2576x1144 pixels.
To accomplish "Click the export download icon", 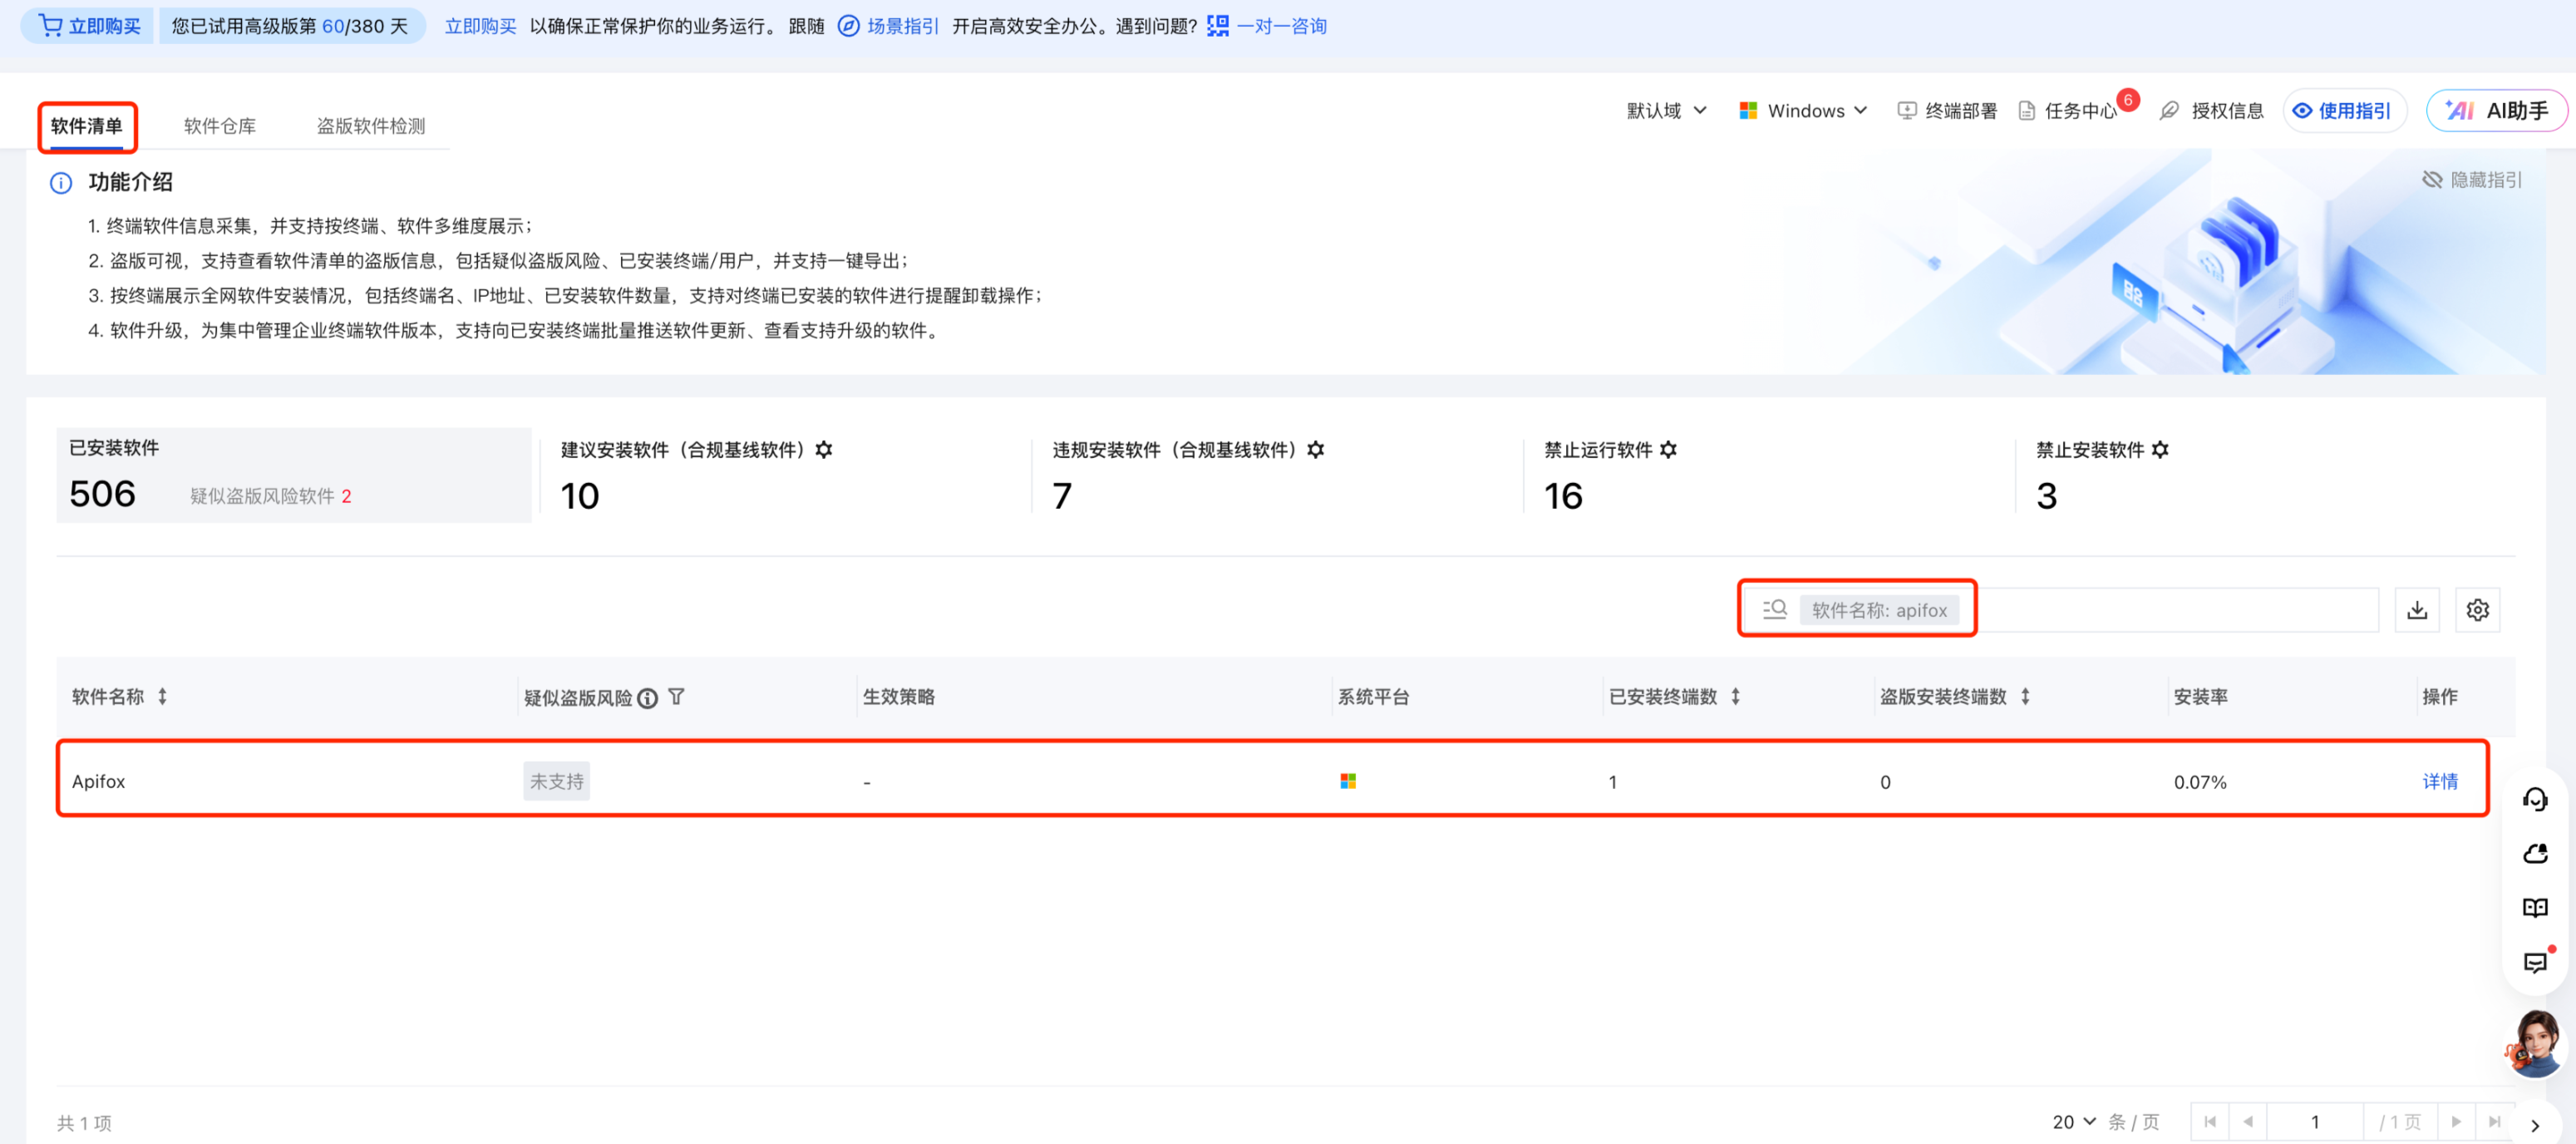I will [2416, 610].
